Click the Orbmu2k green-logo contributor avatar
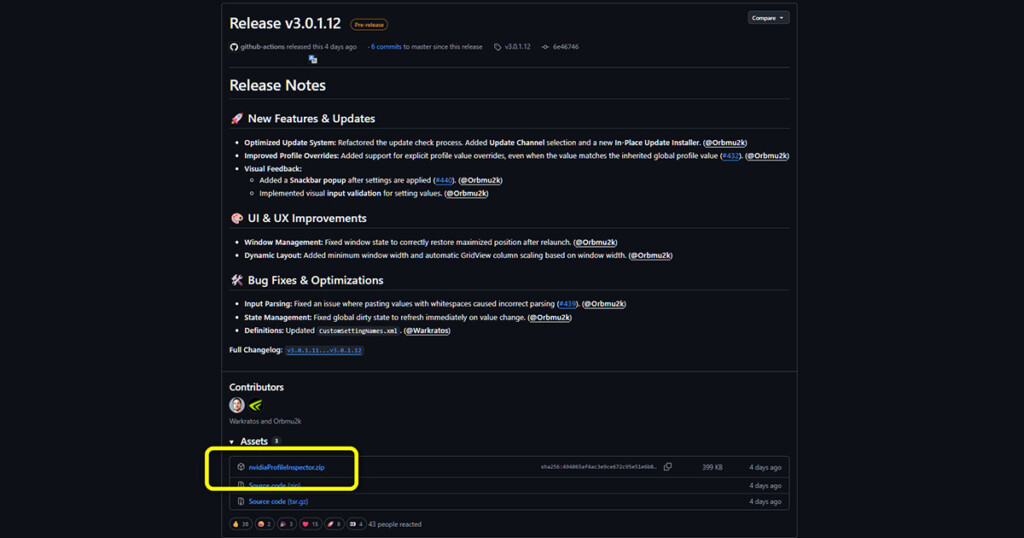 256,405
